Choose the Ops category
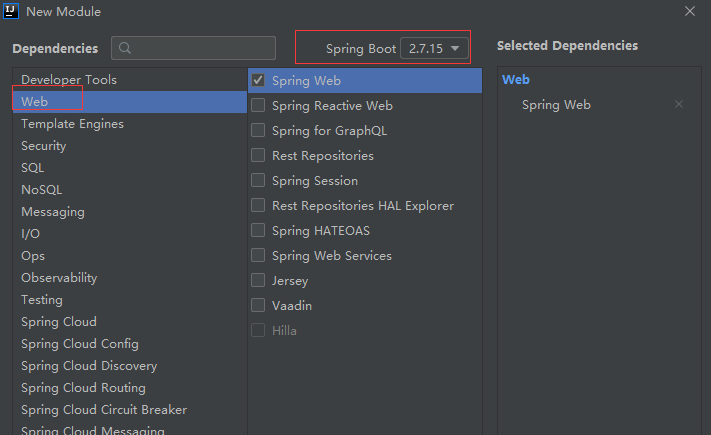This screenshot has width=711, height=435. pos(130,256)
